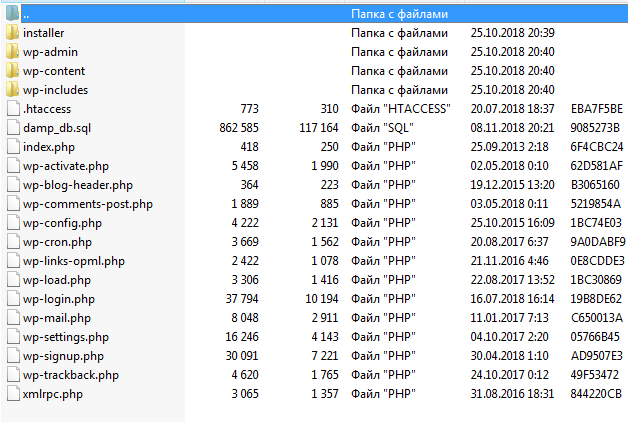Screen dimensions: 628x422
Task: Click the highlighted 'Папка с файлами' type cell
Action: tap(400, 14)
